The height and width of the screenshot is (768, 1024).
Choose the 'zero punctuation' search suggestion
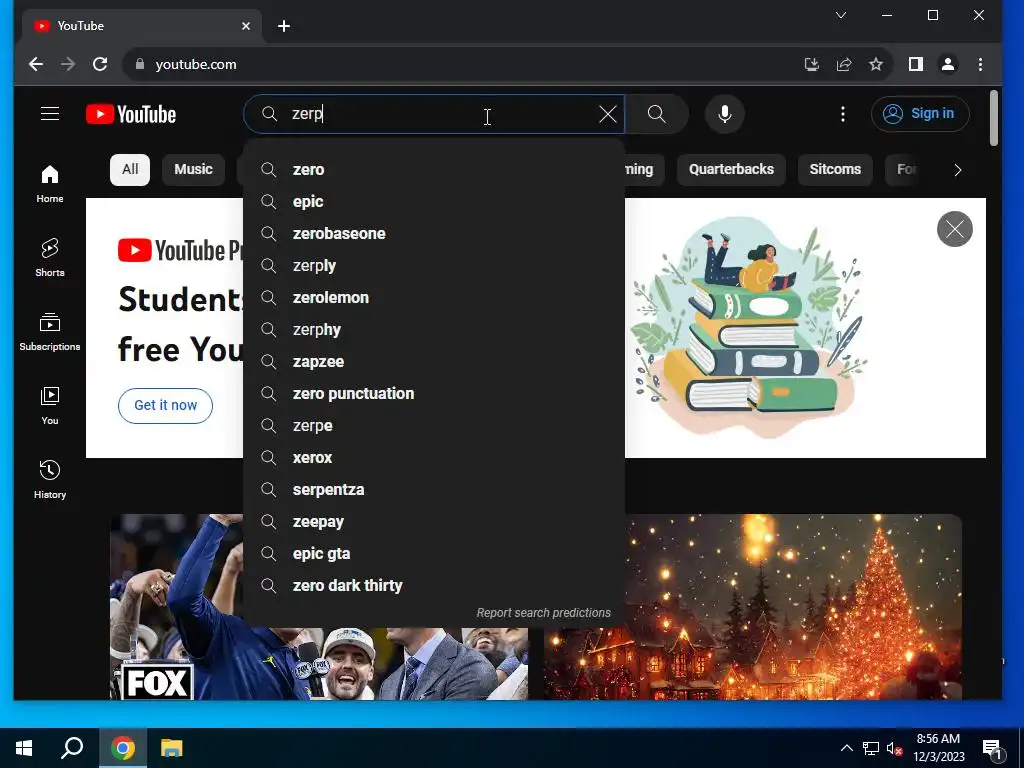pos(434,394)
